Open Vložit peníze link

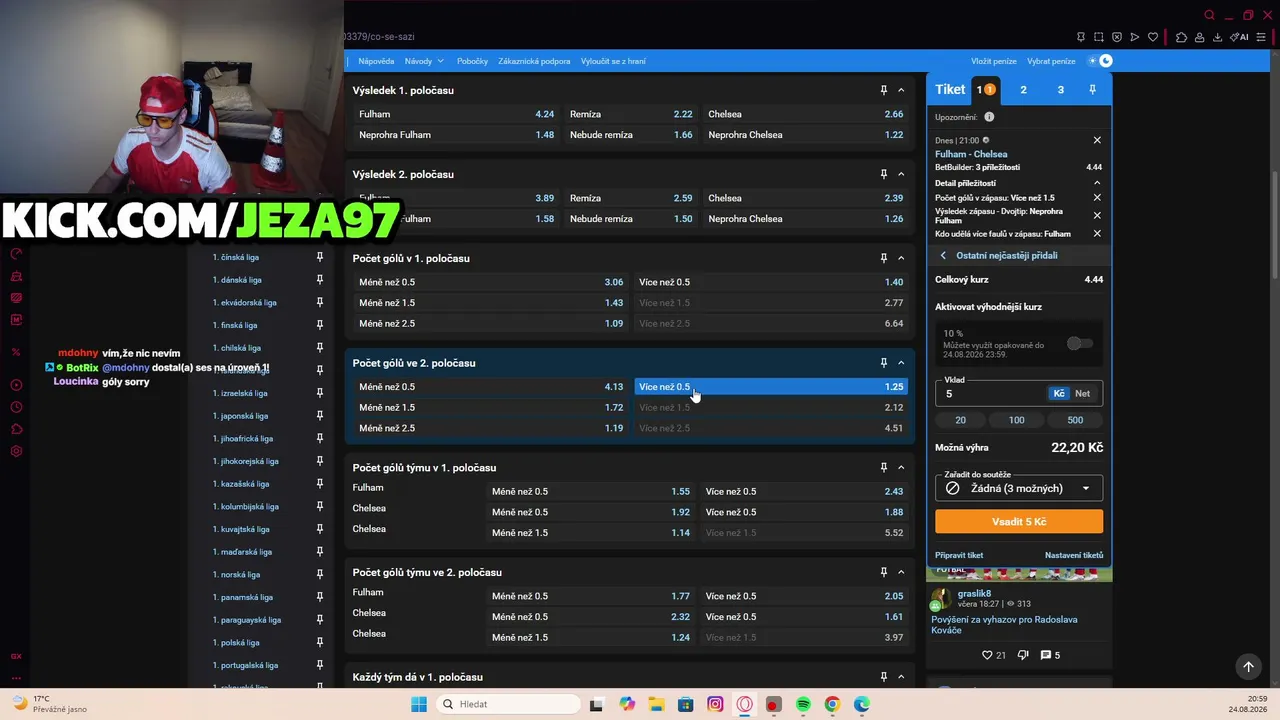(994, 61)
